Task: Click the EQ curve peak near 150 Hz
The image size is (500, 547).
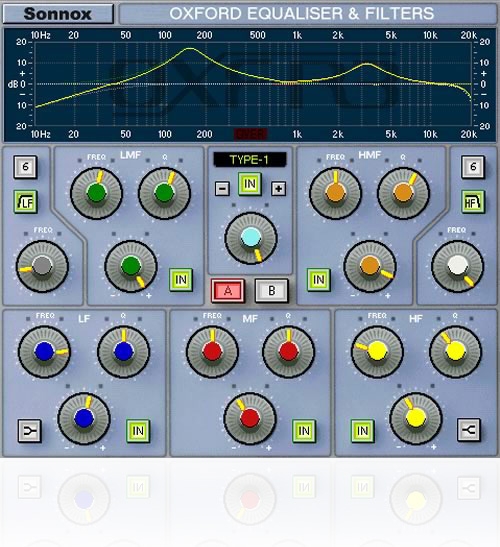Action: (x=189, y=48)
